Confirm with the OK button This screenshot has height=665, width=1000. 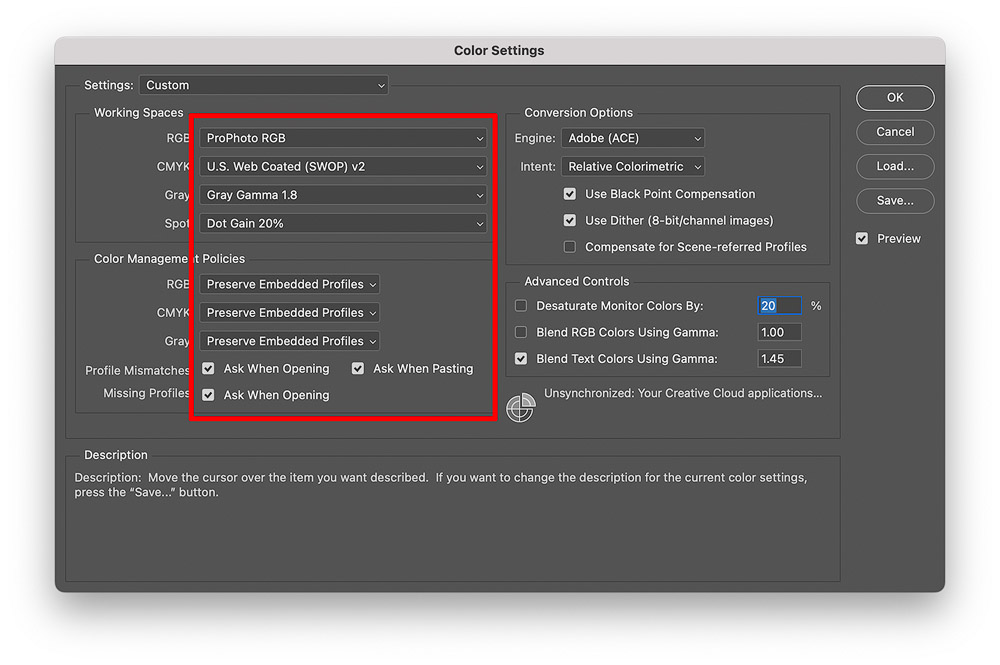[895, 98]
